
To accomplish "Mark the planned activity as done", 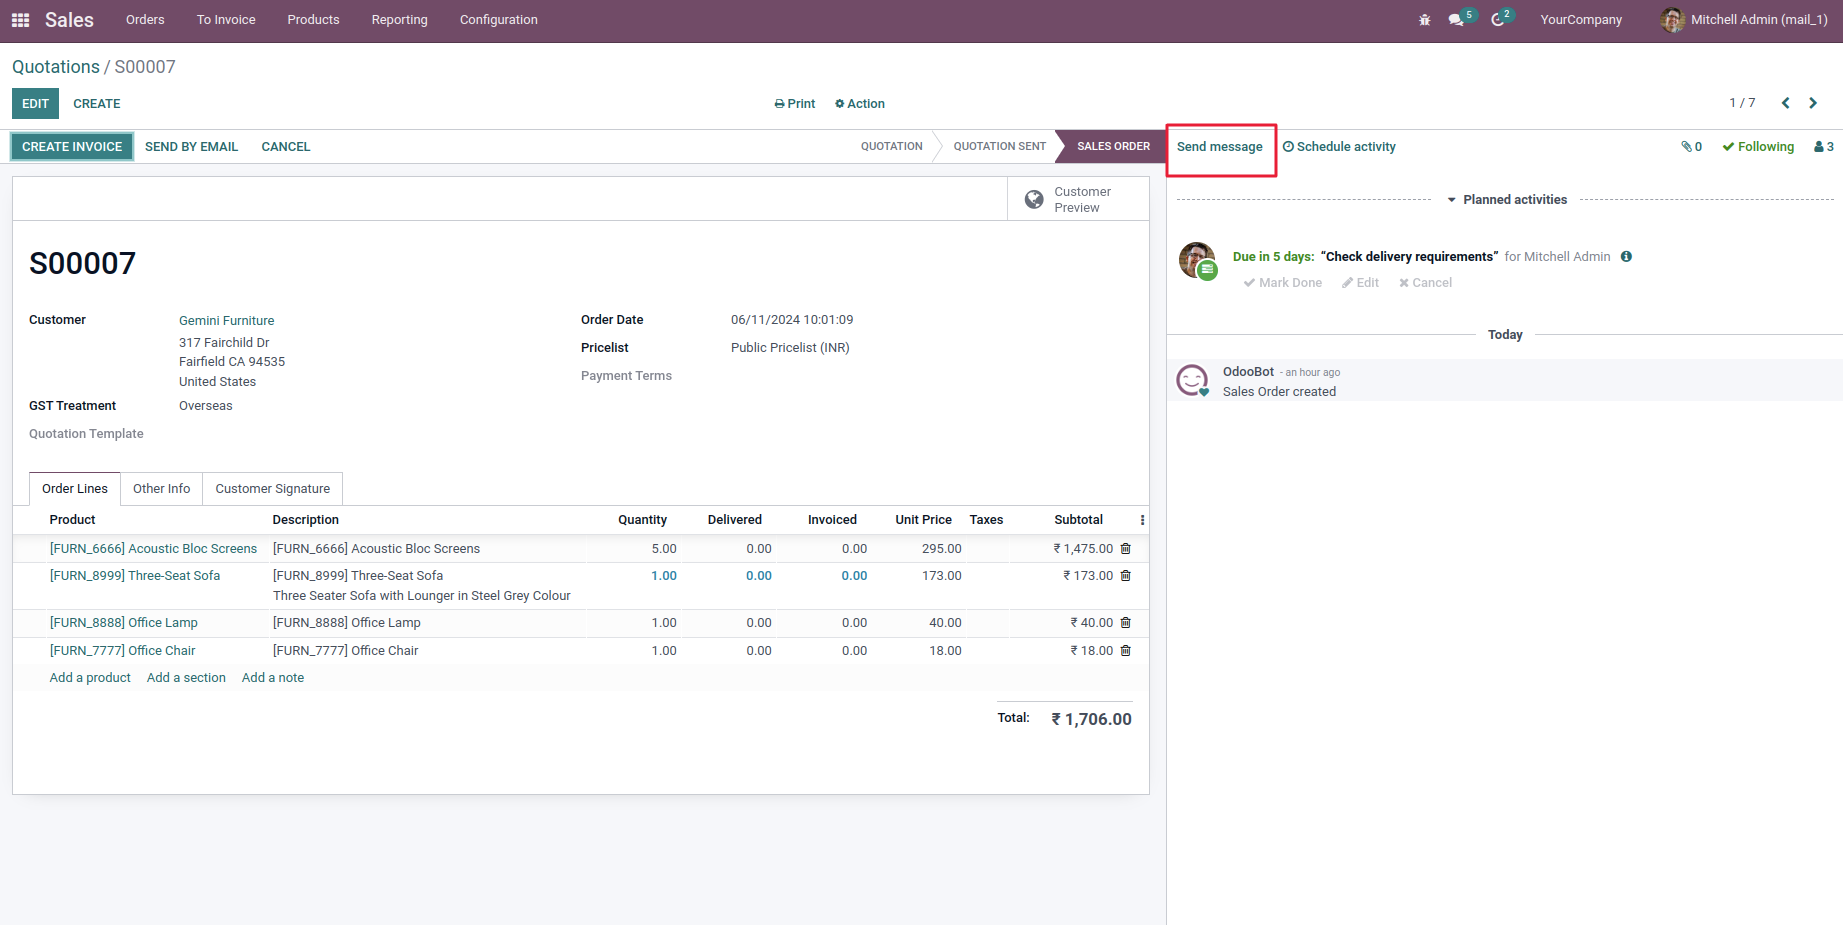I will tap(1282, 283).
